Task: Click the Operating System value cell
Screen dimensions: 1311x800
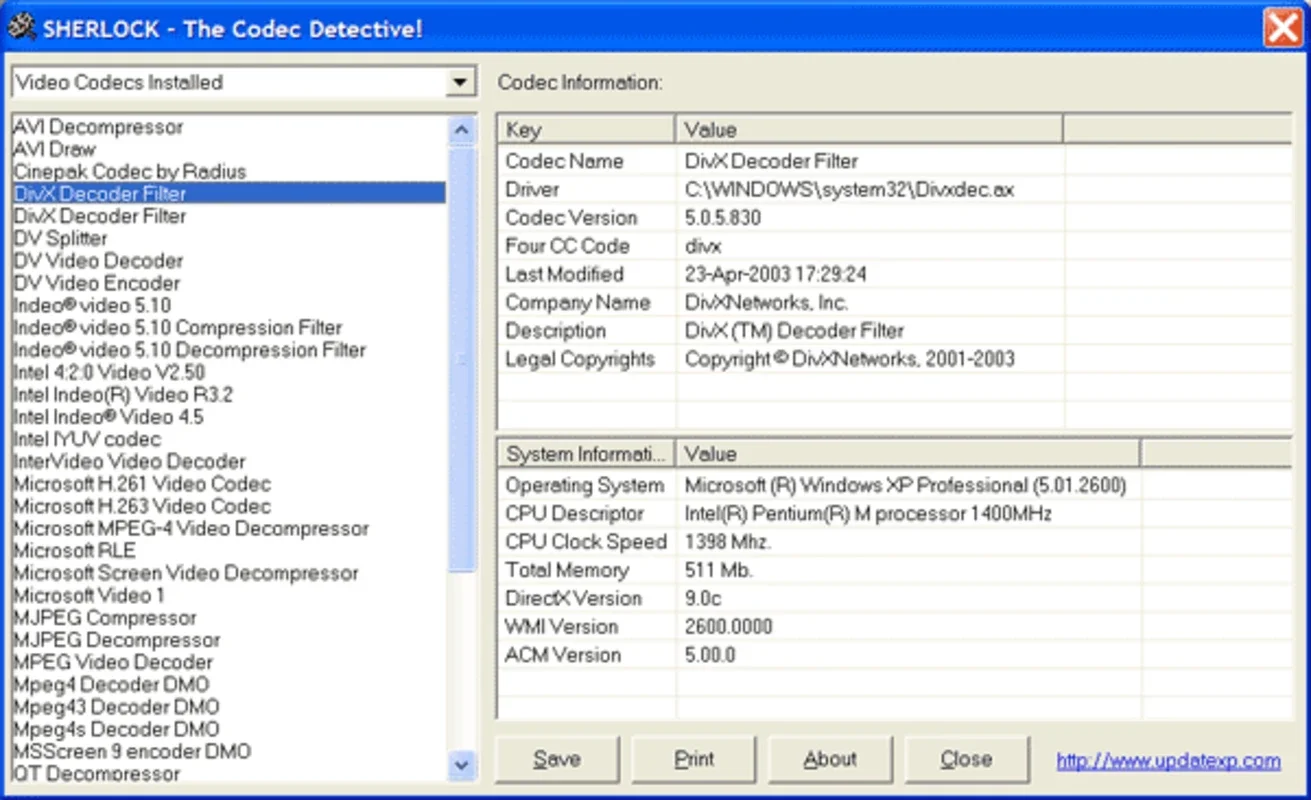Action: [906, 485]
